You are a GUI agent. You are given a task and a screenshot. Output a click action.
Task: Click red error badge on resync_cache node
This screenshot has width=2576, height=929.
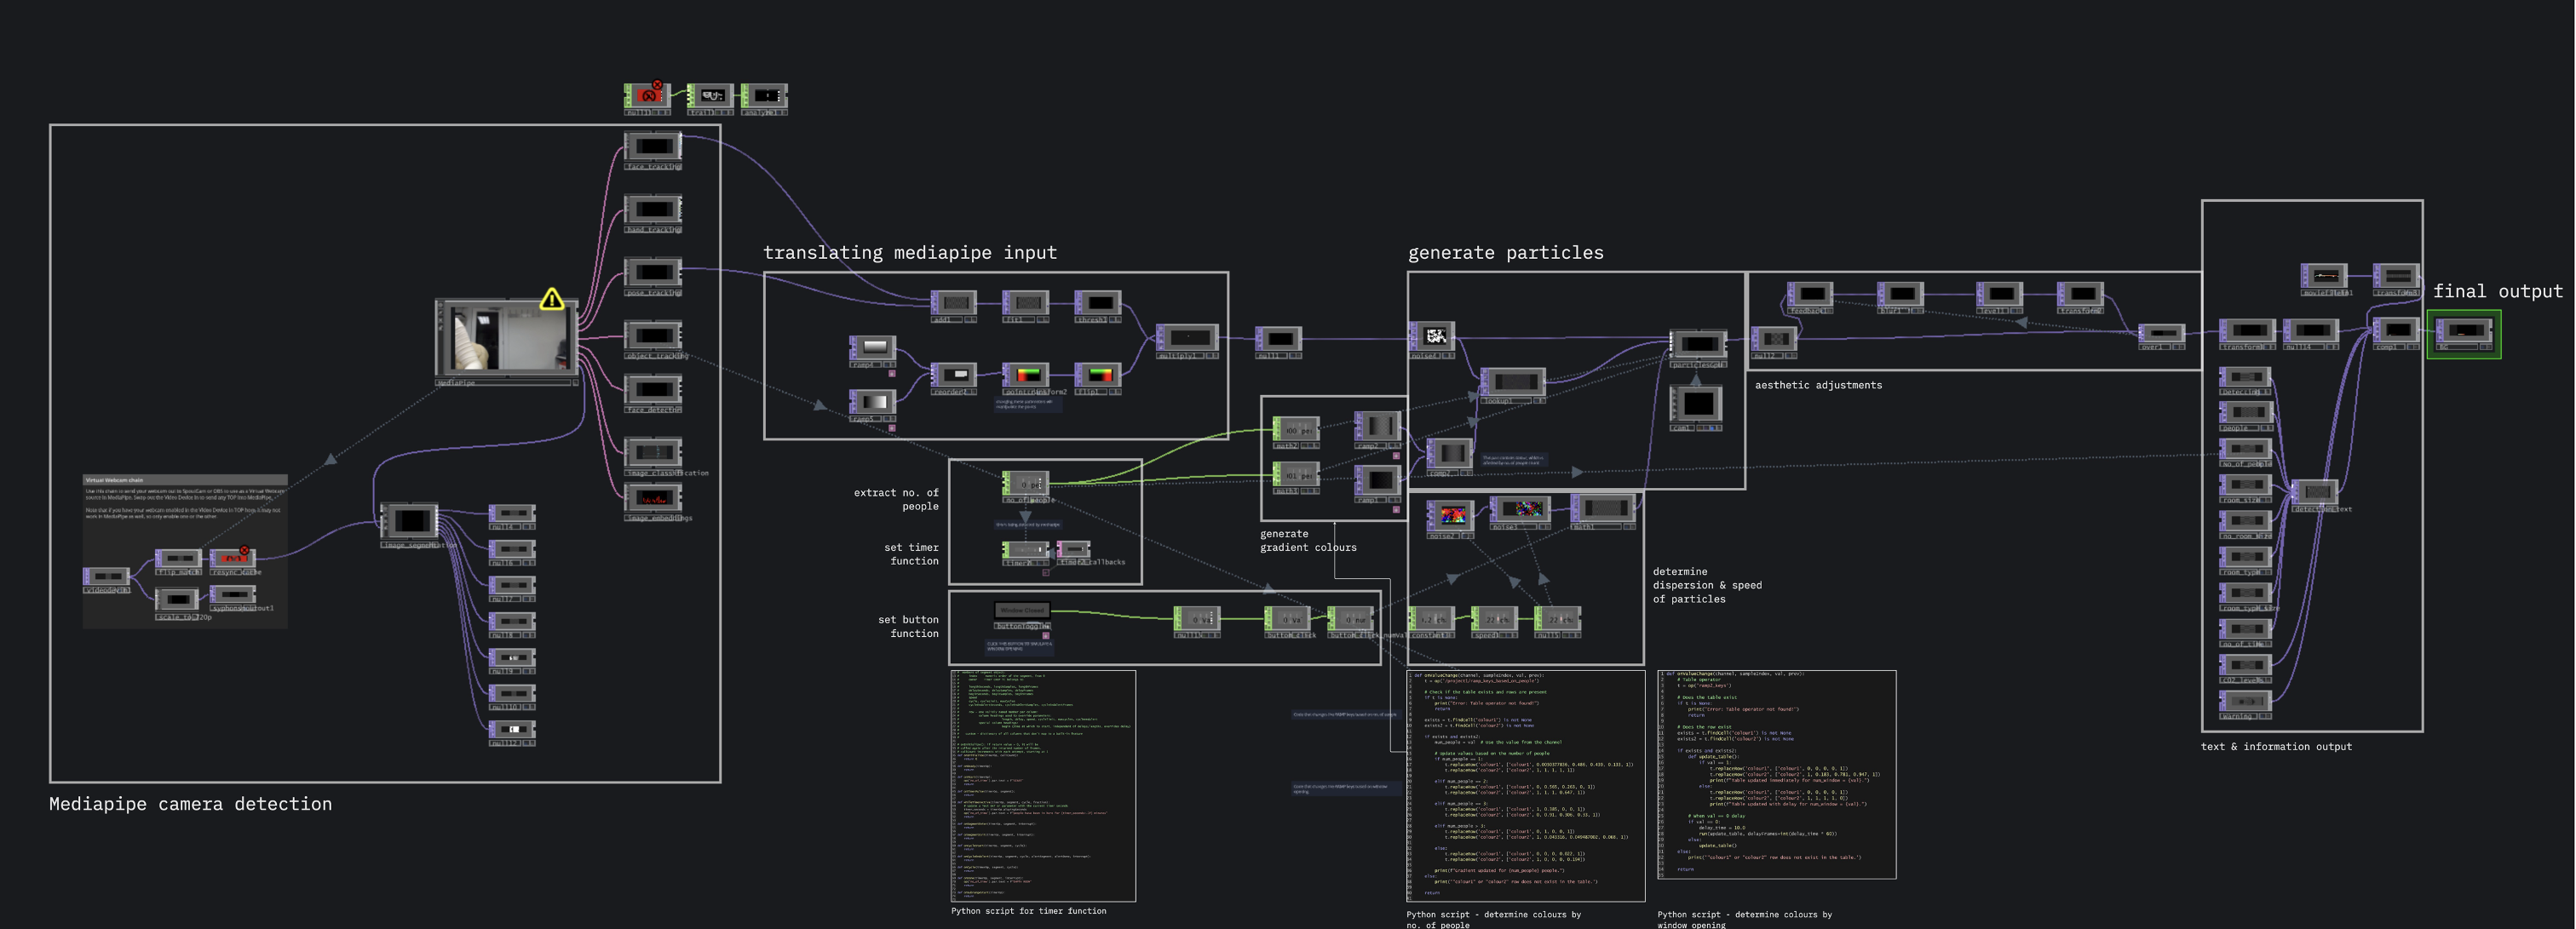[x=245, y=551]
